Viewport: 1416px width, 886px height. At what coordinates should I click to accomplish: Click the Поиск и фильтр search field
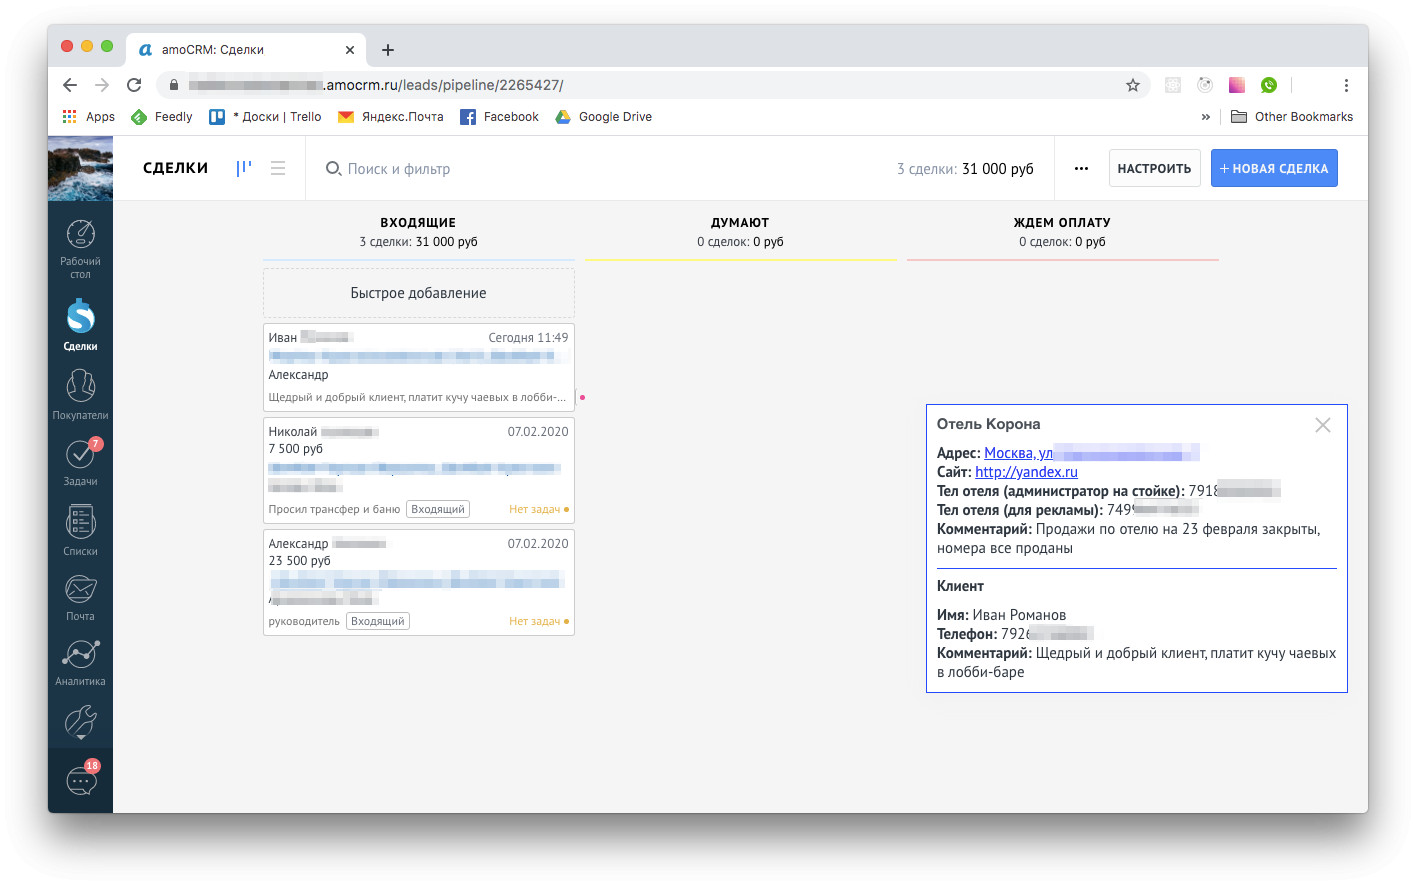click(398, 169)
